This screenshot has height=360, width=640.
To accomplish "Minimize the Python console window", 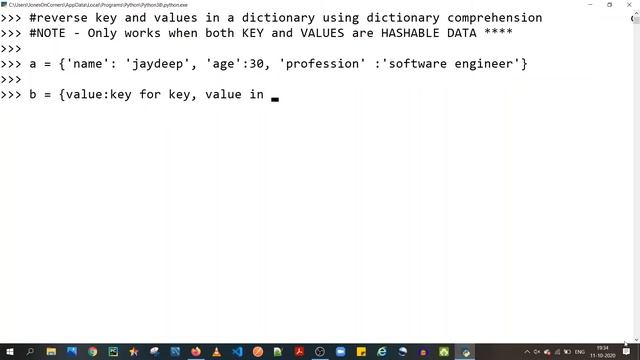I will (590, 4).
